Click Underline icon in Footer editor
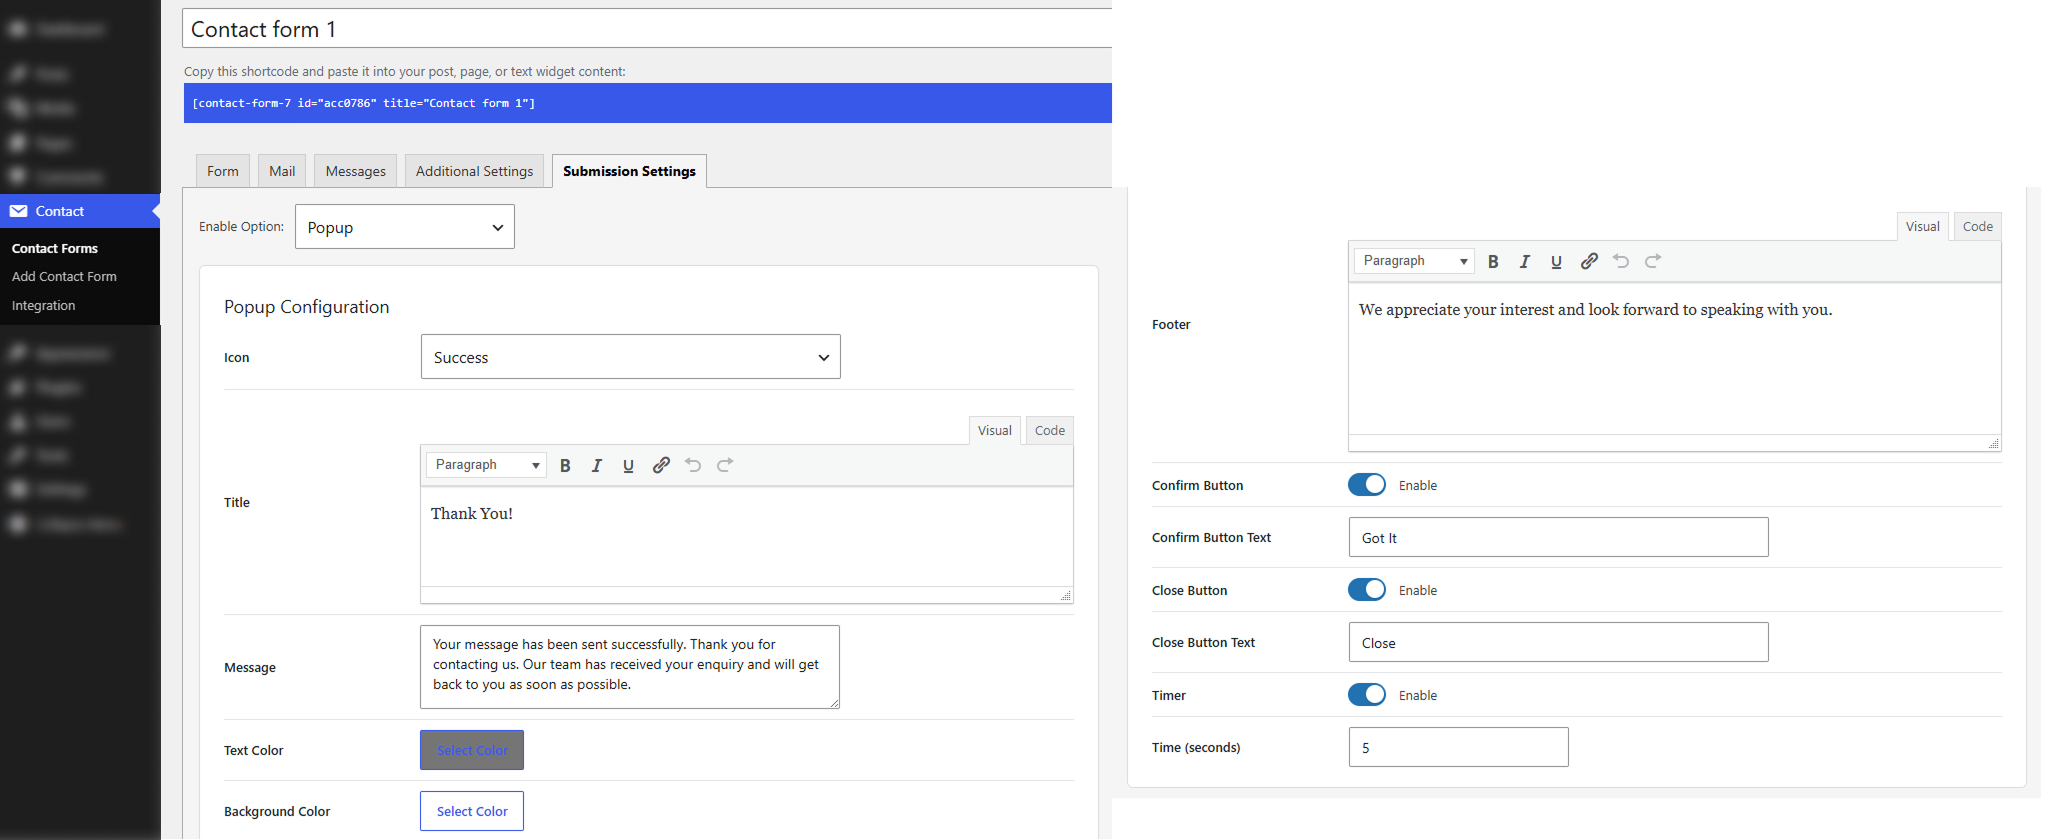 click(x=1556, y=261)
